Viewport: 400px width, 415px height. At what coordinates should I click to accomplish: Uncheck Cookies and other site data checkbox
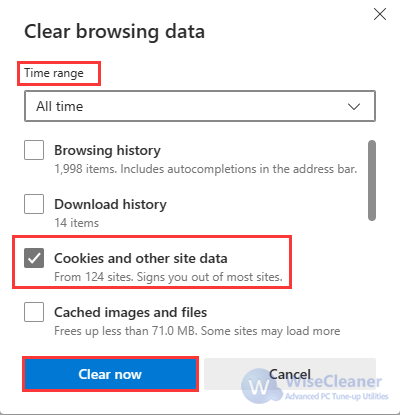coord(34,258)
